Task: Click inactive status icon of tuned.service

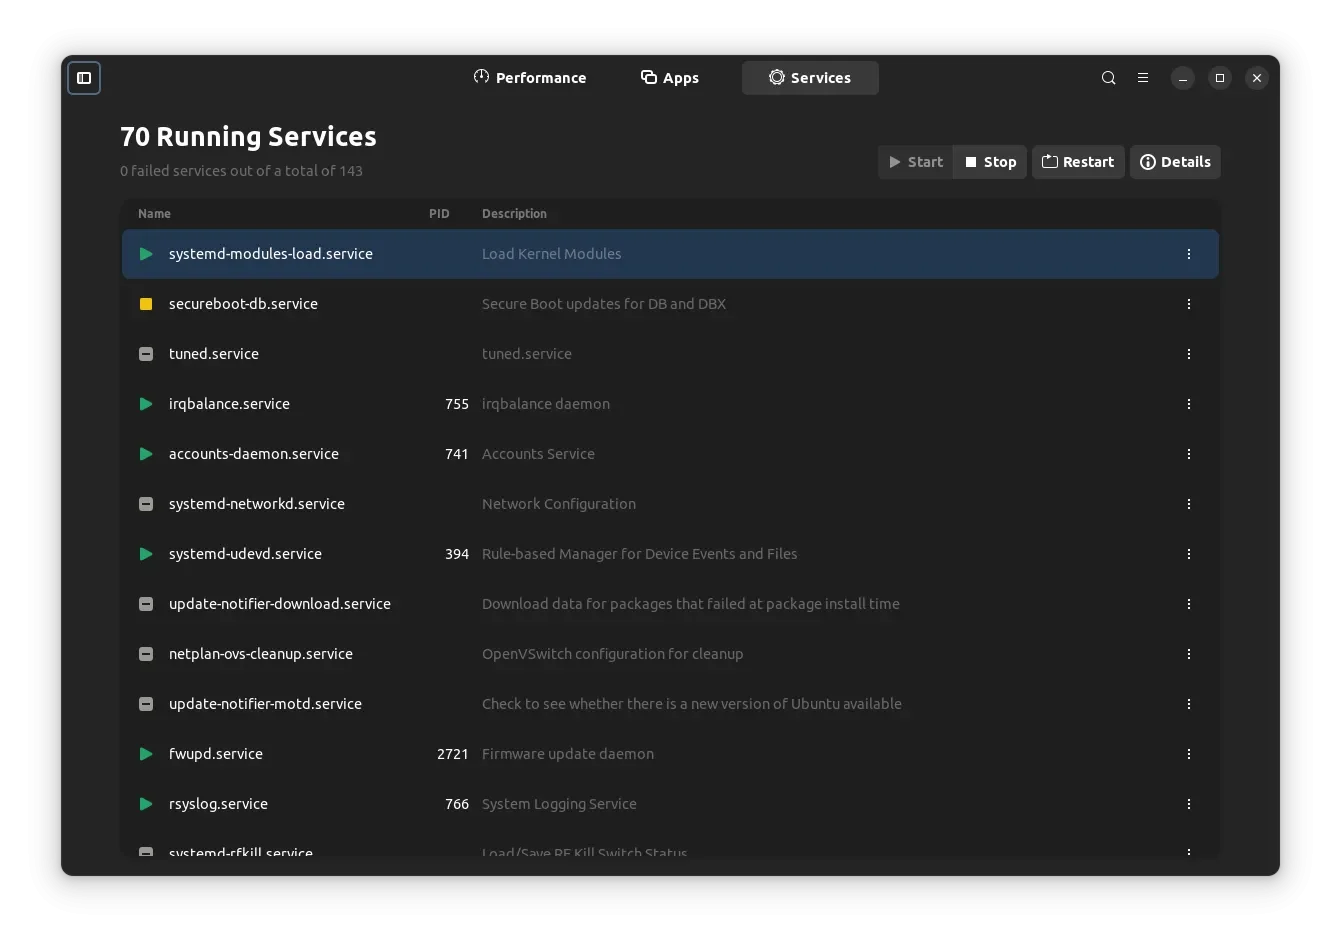Action: point(146,354)
